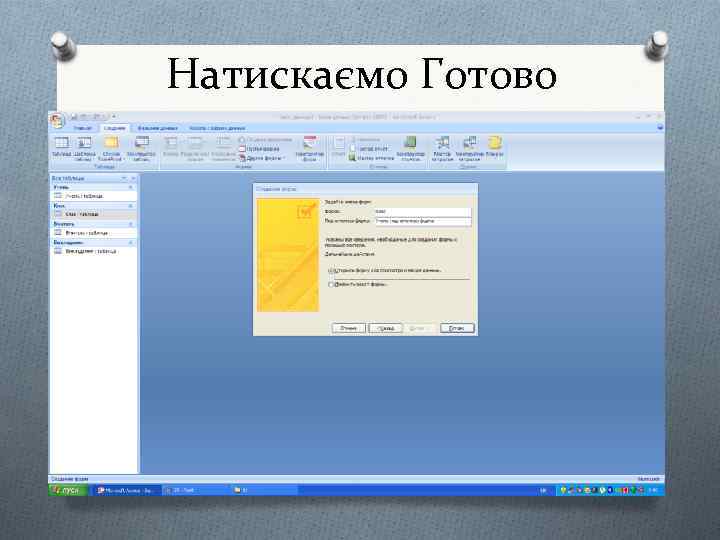Viewport: 720px width, 540px height.
Task: Collapse the Викладання group chevron
Action: (131, 242)
